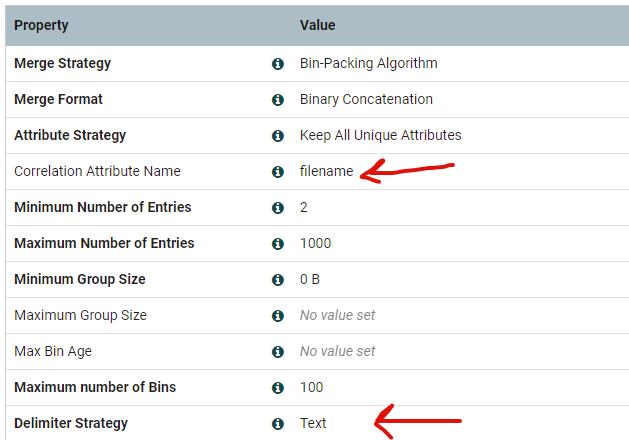Show help for Attribute Strategy property
Image resolution: width=629 pixels, height=440 pixels.
pos(278,136)
